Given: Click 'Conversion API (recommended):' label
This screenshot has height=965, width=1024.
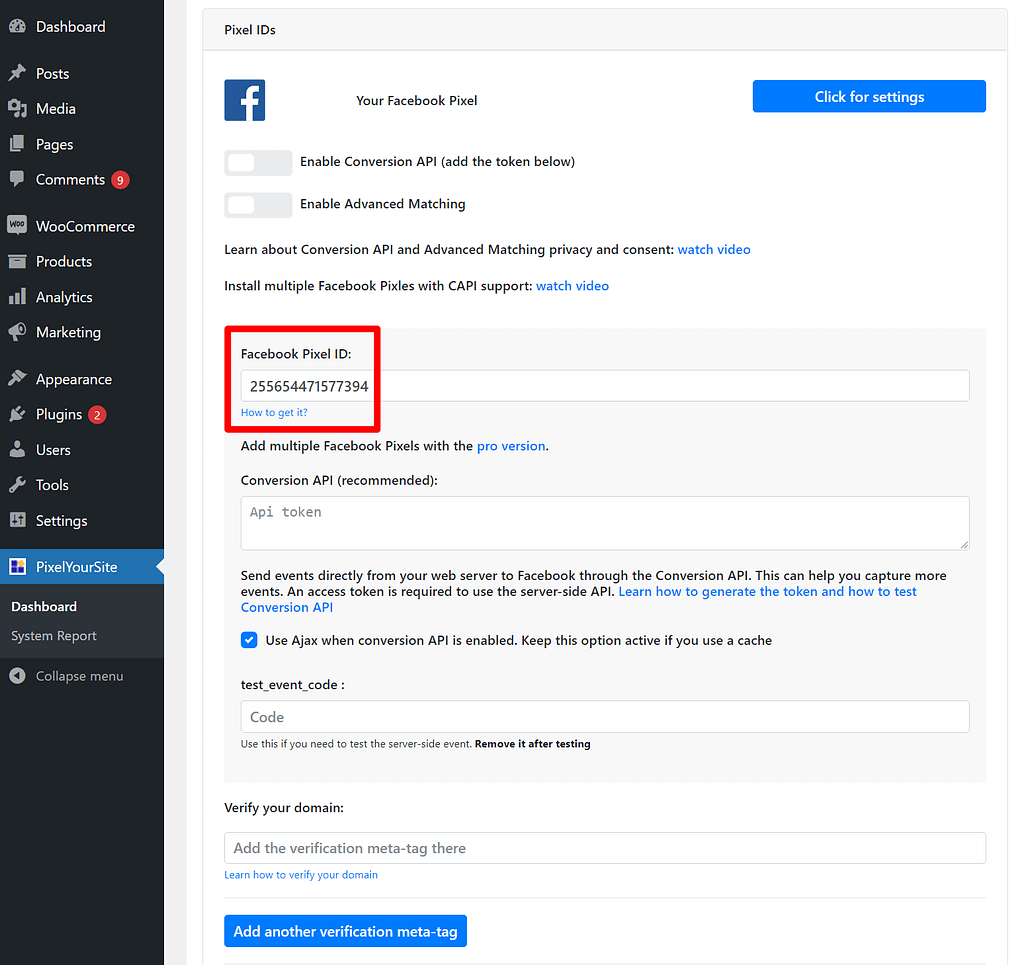Looking at the screenshot, I should [339, 481].
